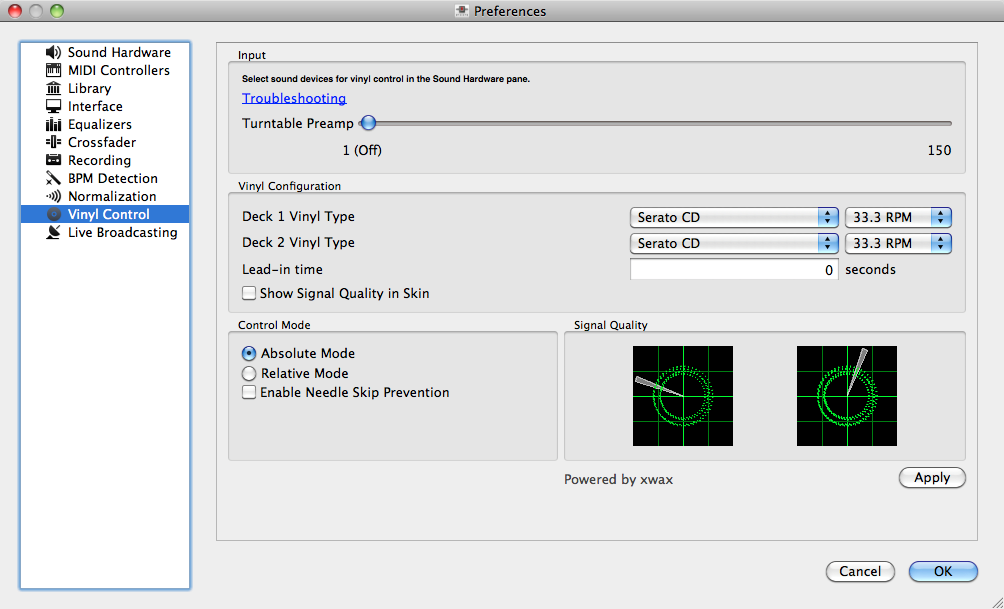Viewport: 1004px width, 609px height.
Task: Click the Preferences title bar app icon
Action: (x=462, y=11)
